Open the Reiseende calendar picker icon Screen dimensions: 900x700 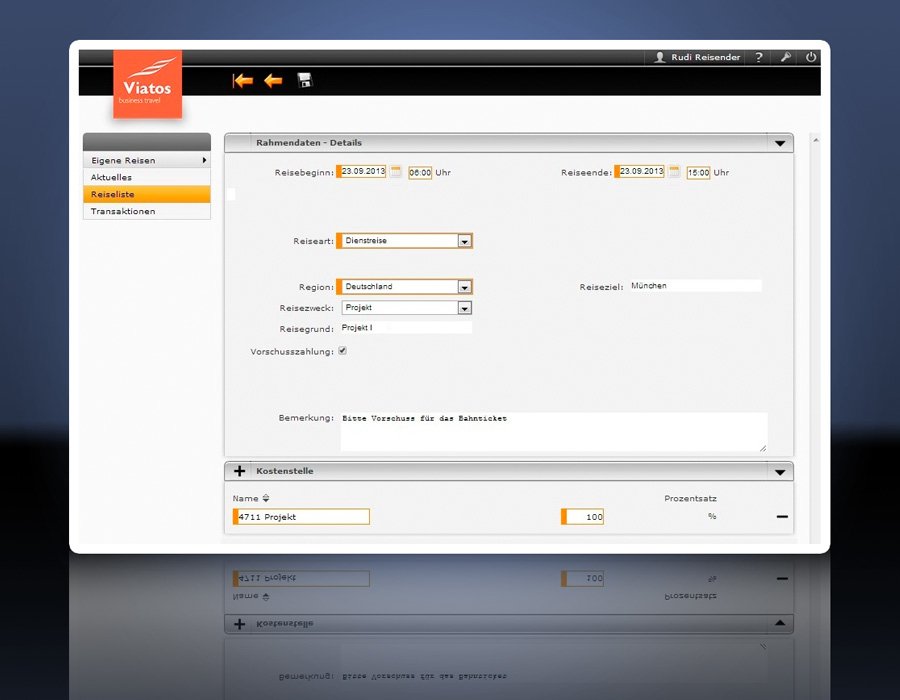pos(674,172)
